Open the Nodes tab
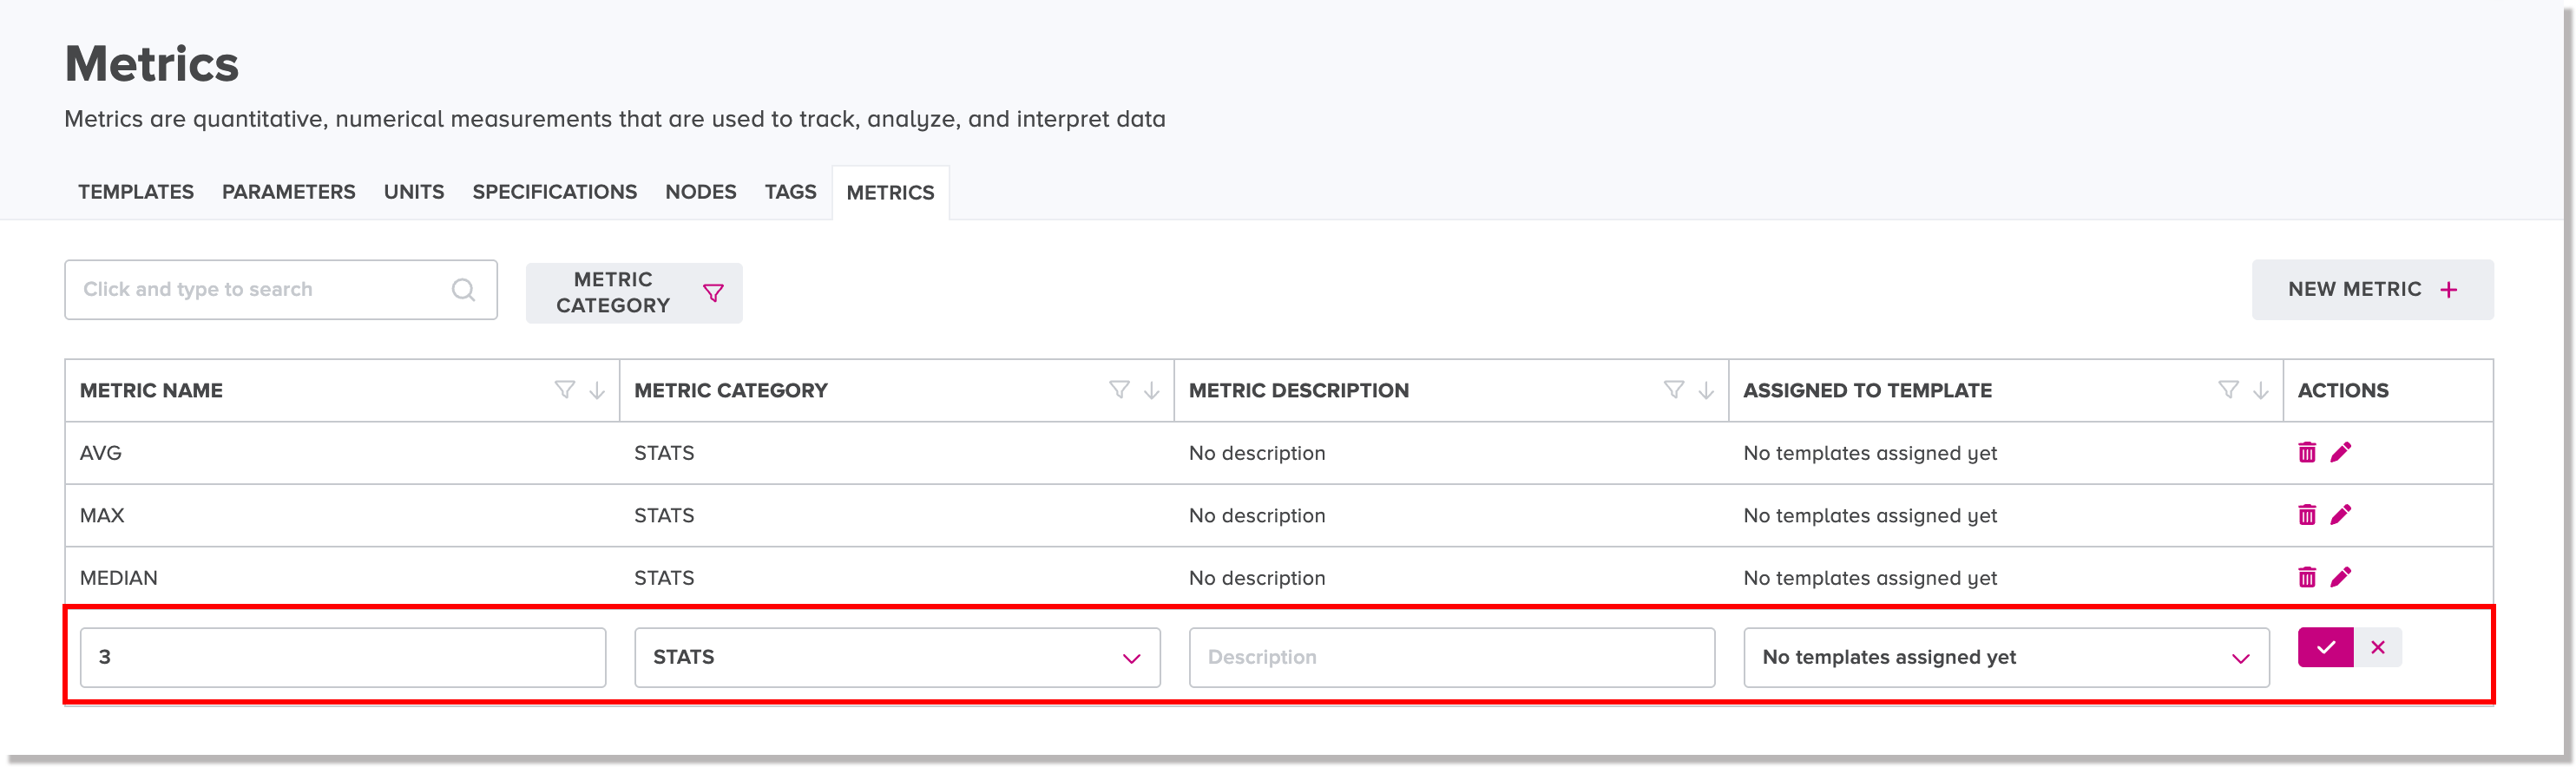Screen dimensions: 2576x767 pyautogui.click(x=700, y=192)
